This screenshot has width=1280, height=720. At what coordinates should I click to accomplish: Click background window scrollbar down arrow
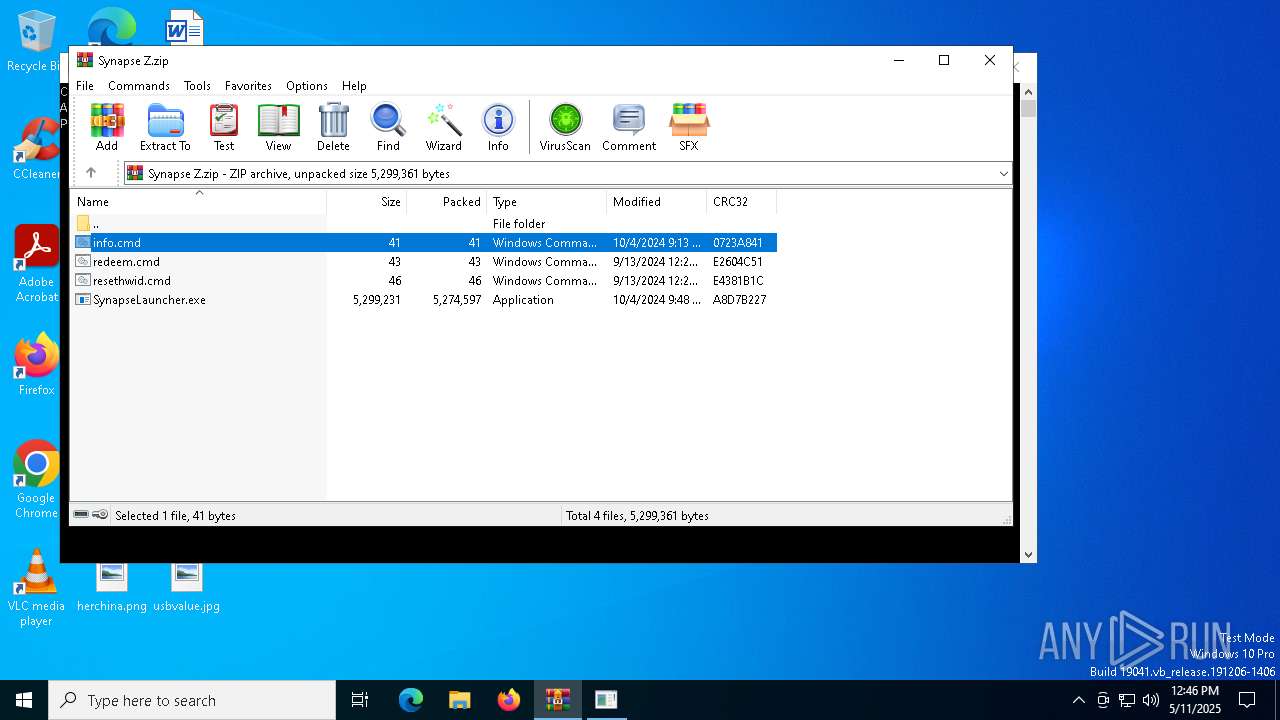click(x=1028, y=554)
